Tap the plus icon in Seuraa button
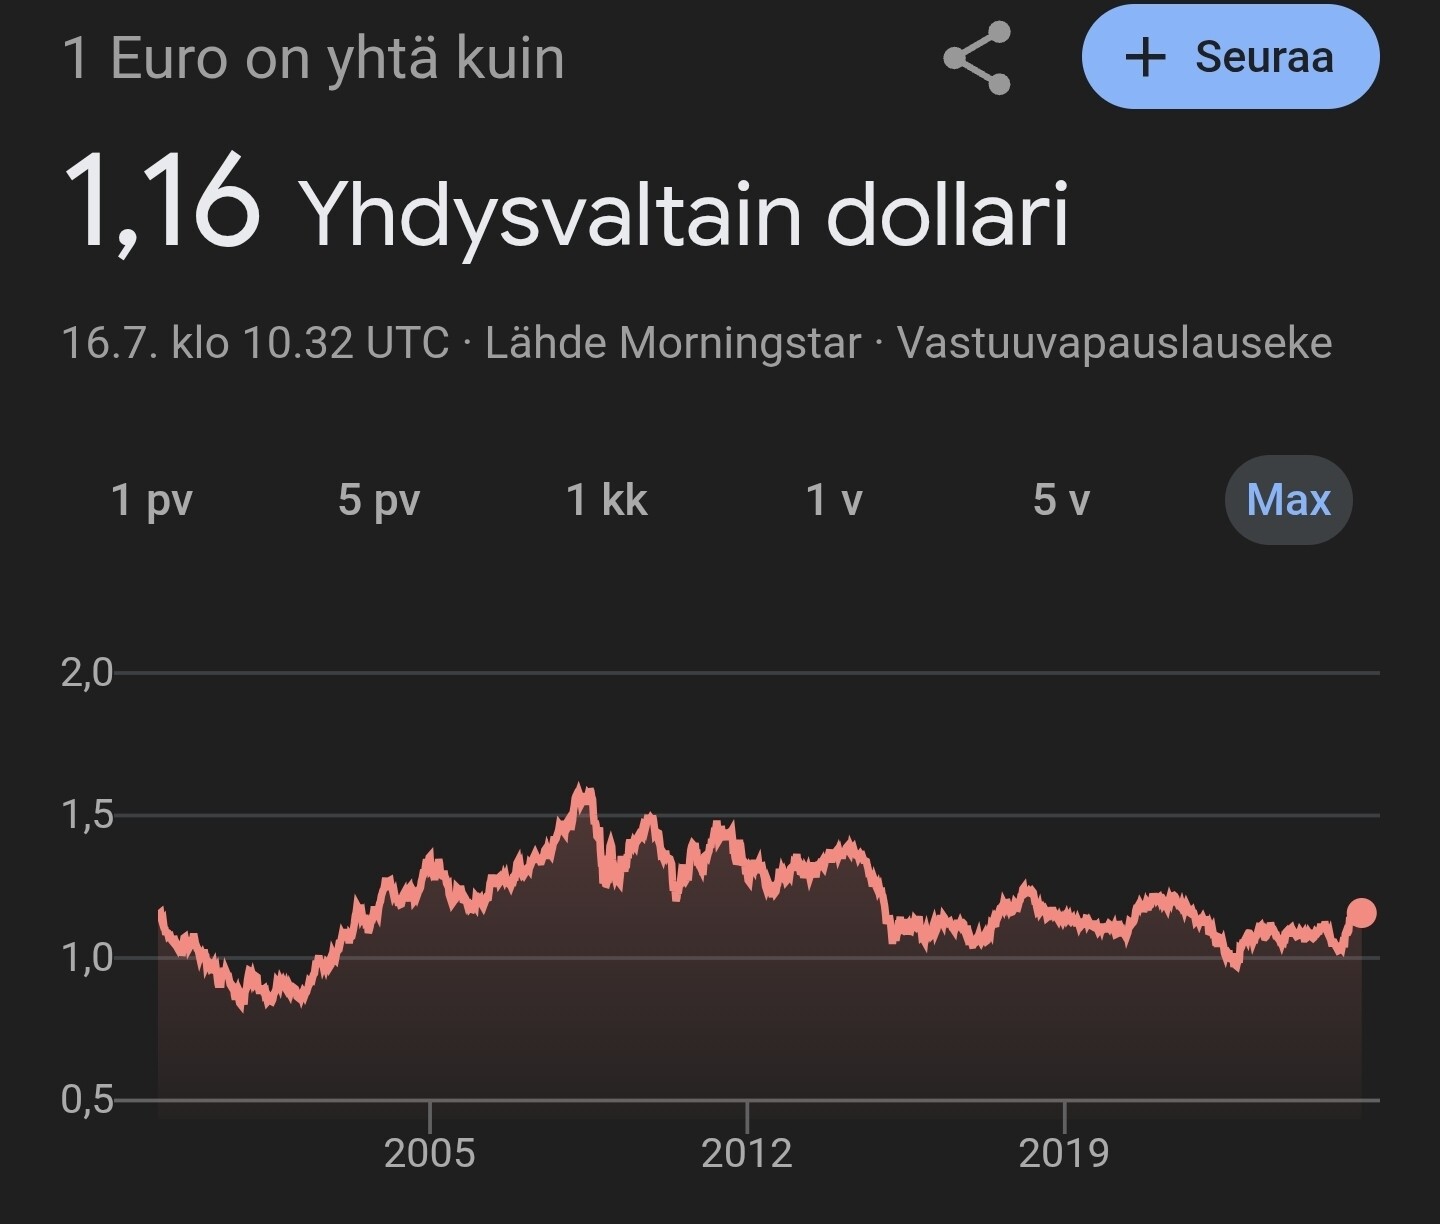Viewport: 1440px width, 1224px height. coord(1145,57)
